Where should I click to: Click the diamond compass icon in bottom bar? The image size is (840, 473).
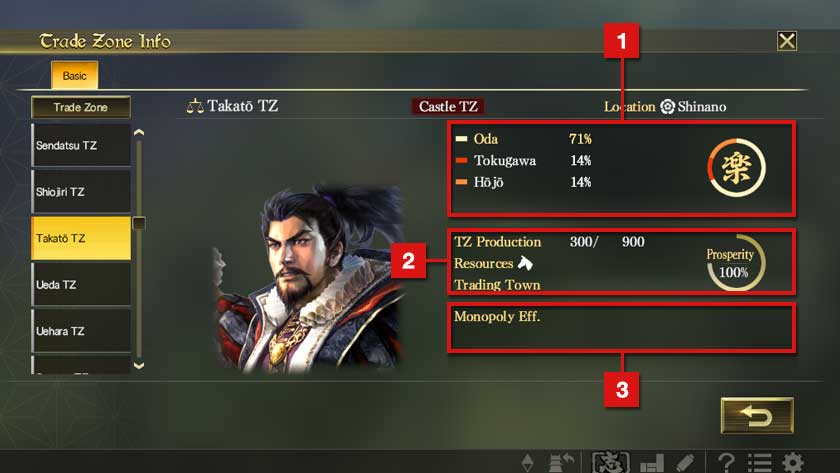(x=528, y=463)
